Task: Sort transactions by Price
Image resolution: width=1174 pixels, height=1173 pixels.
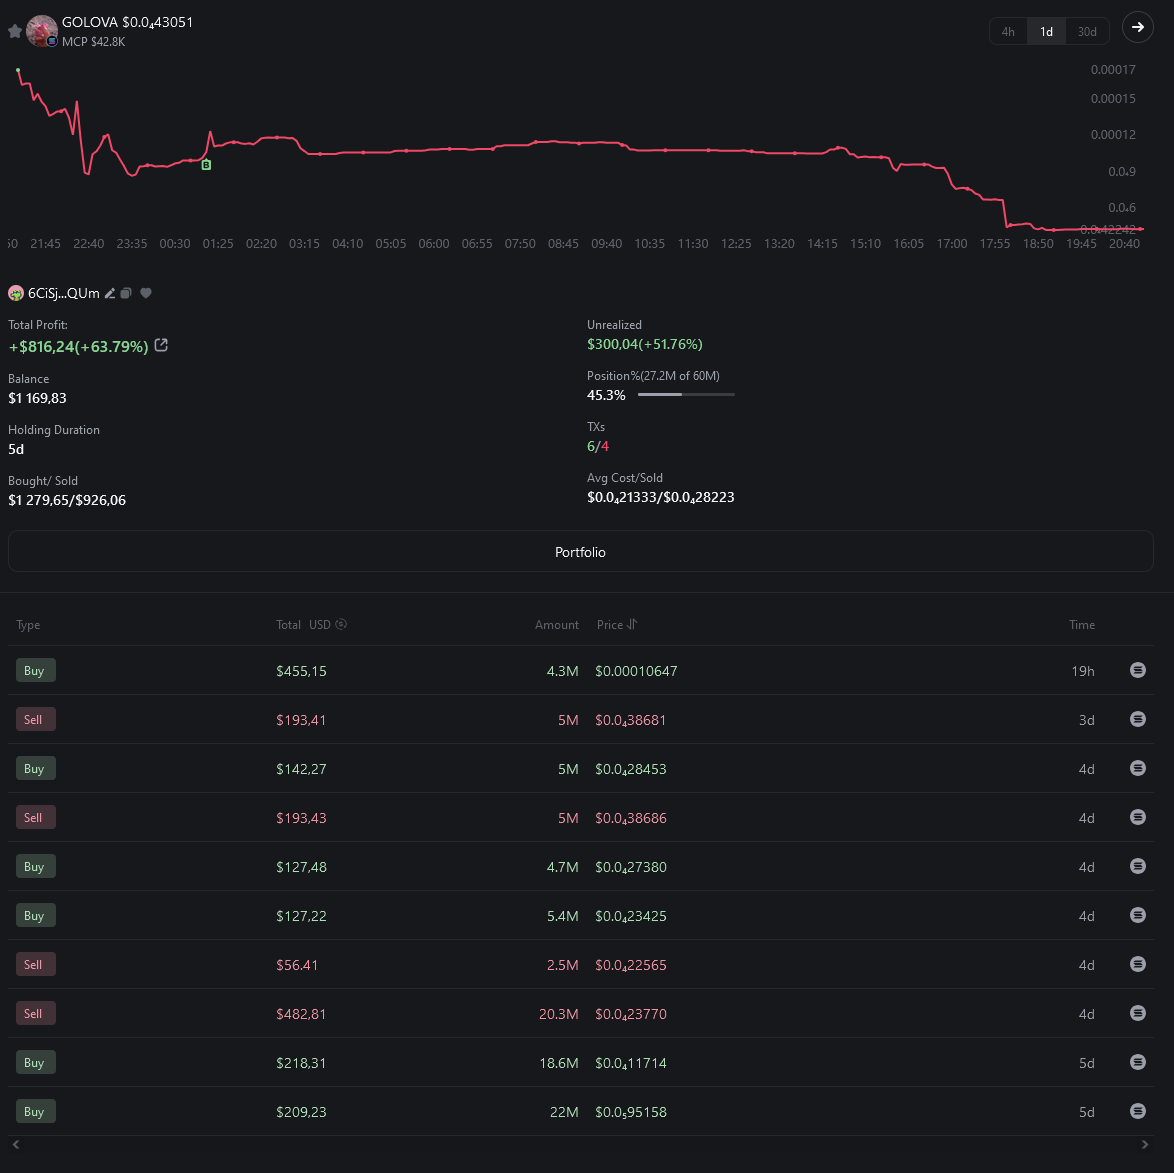Action: point(631,625)
